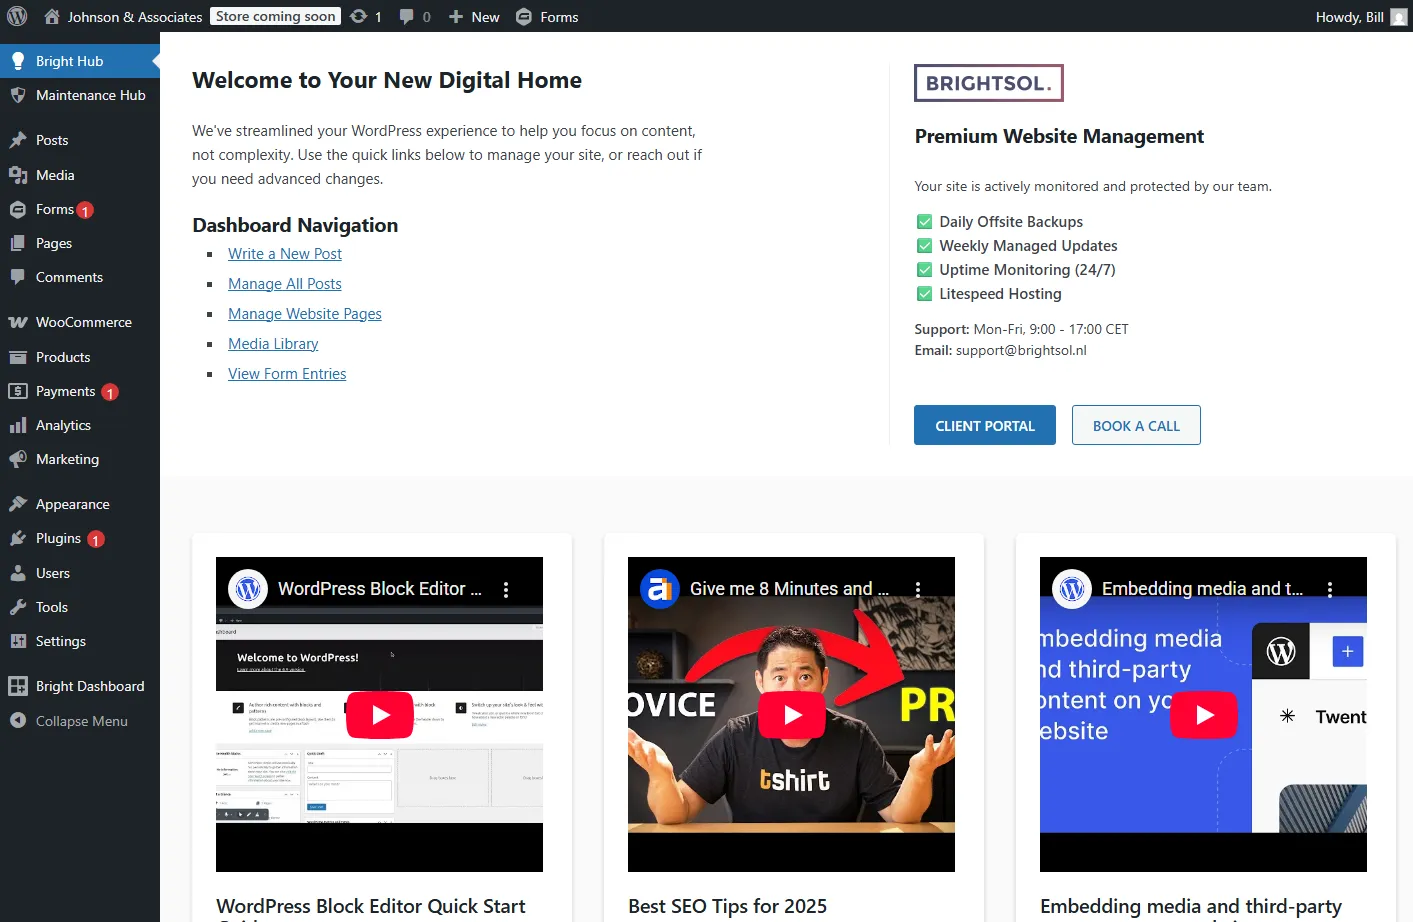Click the Embedding media video thumbnail
Viewport: 1413px width, 922px height.
pos(1203,715)
